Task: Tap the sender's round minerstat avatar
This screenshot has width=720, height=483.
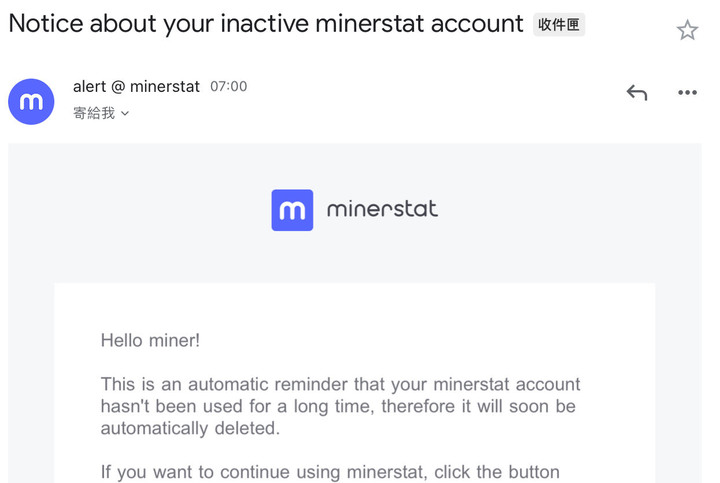Action: point(31,101)
